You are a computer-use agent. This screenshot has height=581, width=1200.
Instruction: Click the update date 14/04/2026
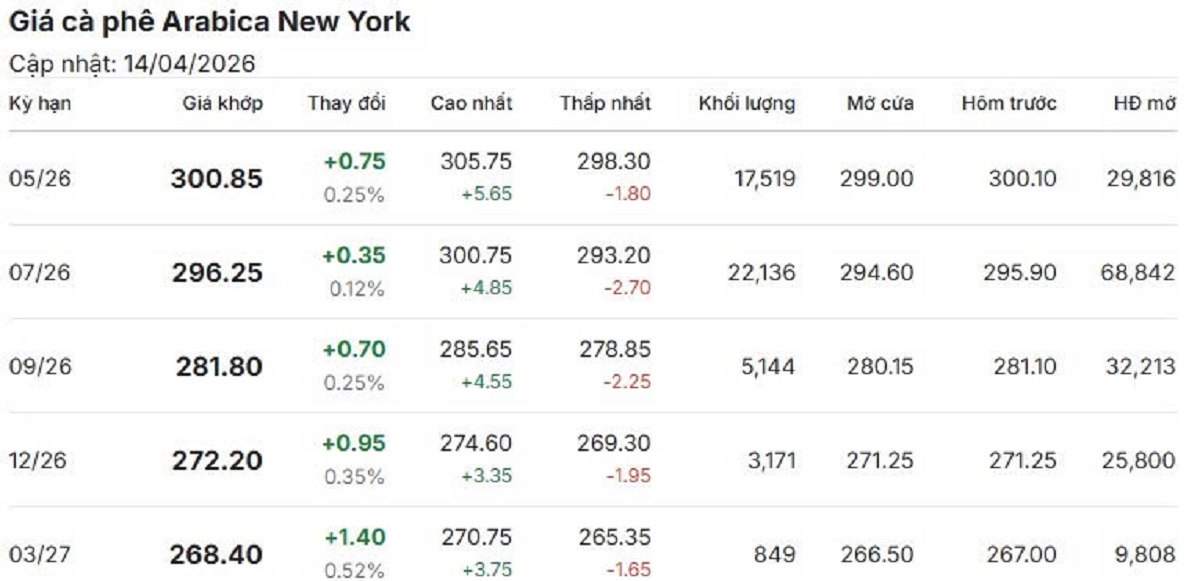point(189,65)
